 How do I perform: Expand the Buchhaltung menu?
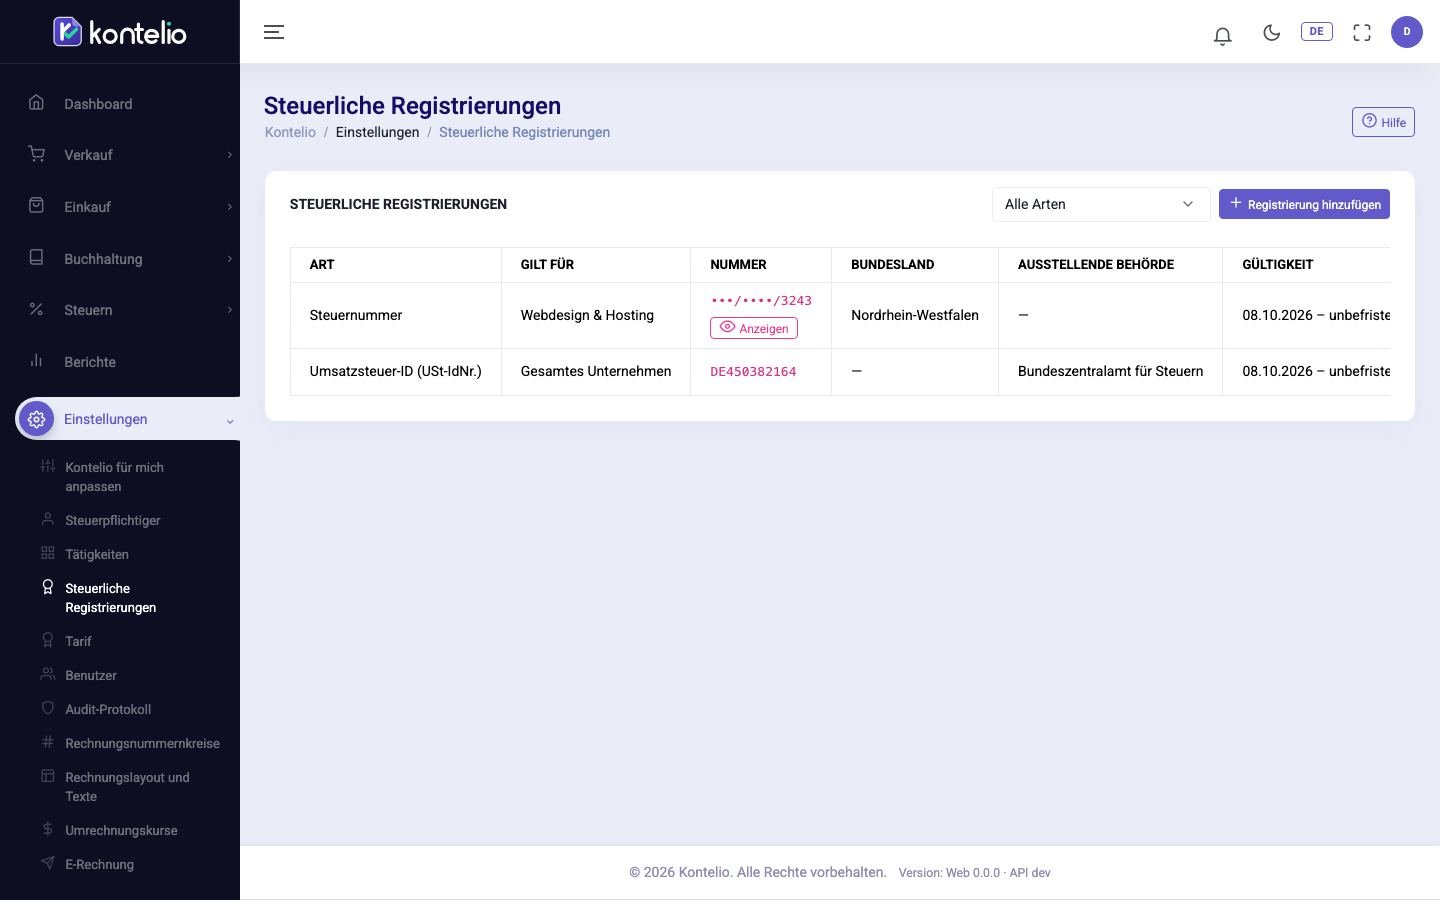(x=120, y=259)
